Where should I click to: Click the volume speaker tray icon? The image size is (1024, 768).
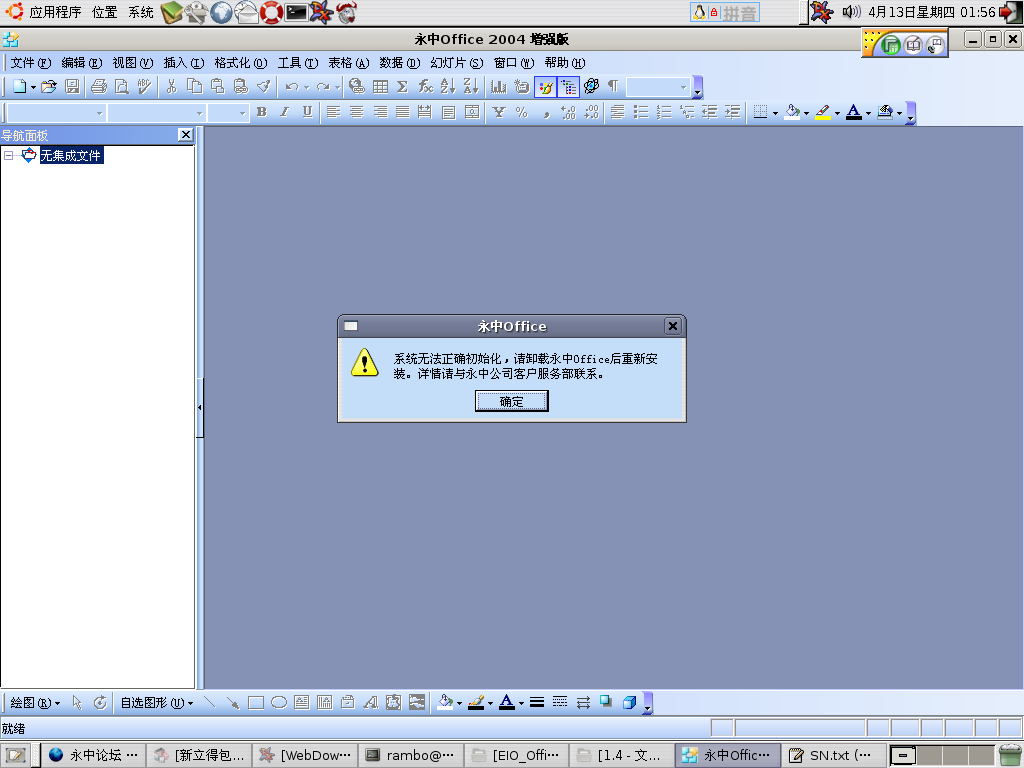pos(851,12)
